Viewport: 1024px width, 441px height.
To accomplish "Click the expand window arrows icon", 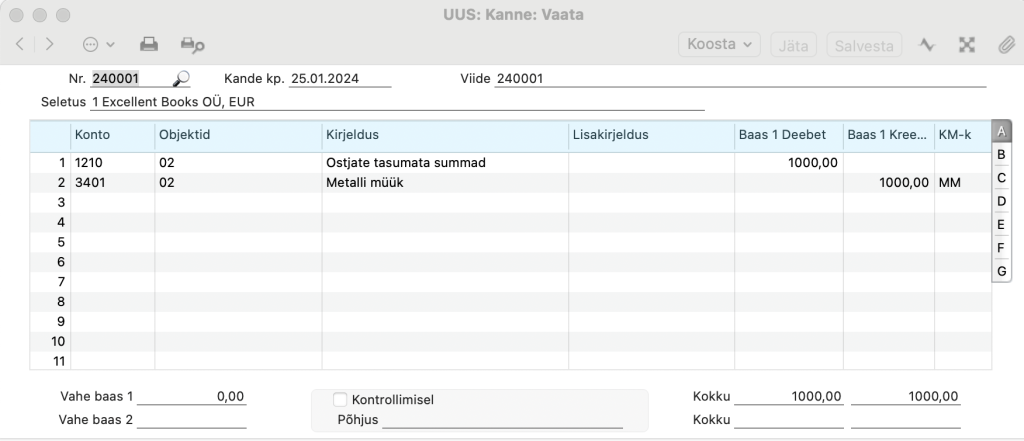I will [967, 44].
